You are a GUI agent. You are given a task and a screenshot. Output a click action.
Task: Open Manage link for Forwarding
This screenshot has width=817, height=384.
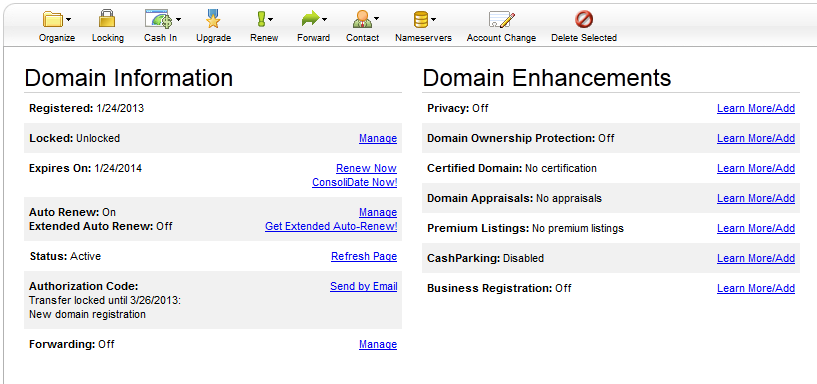378,344
